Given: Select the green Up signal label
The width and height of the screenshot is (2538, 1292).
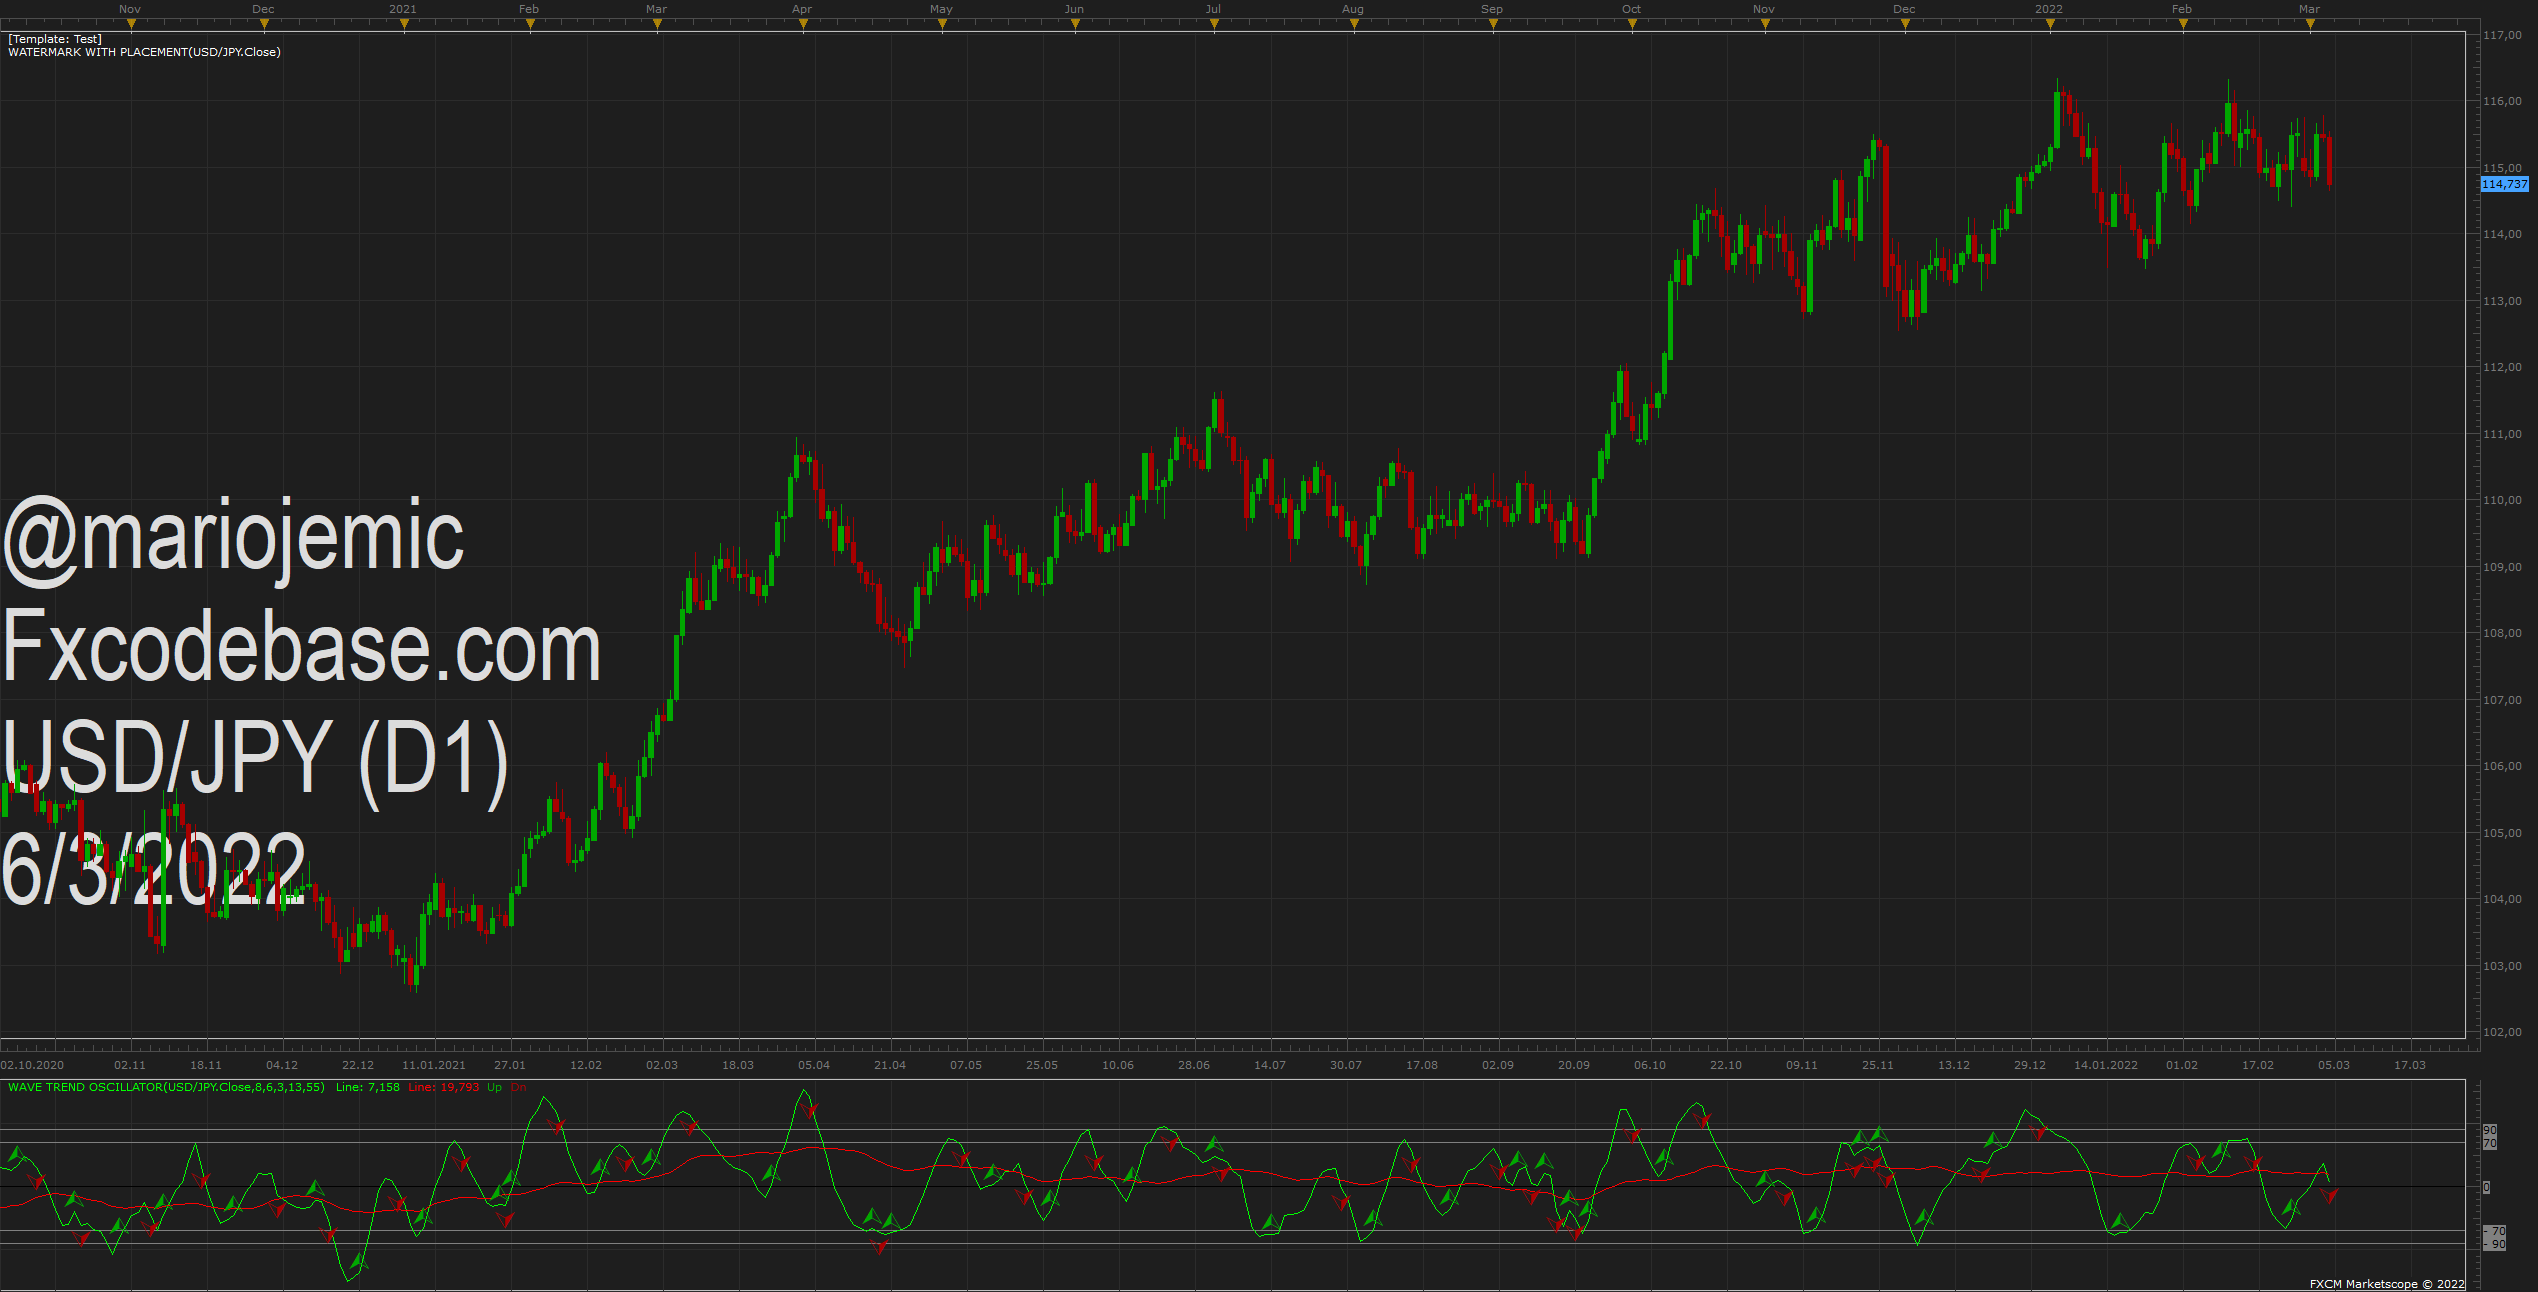Looking at the screenshot, I should pyautogui.click(x=494, y=1087).
